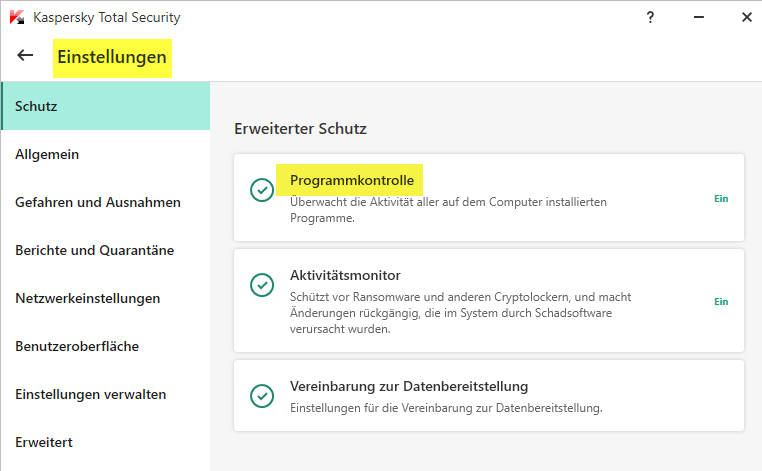Click the Kaspersky logo in title bar

pyautogui.click(x=17, y=17)
